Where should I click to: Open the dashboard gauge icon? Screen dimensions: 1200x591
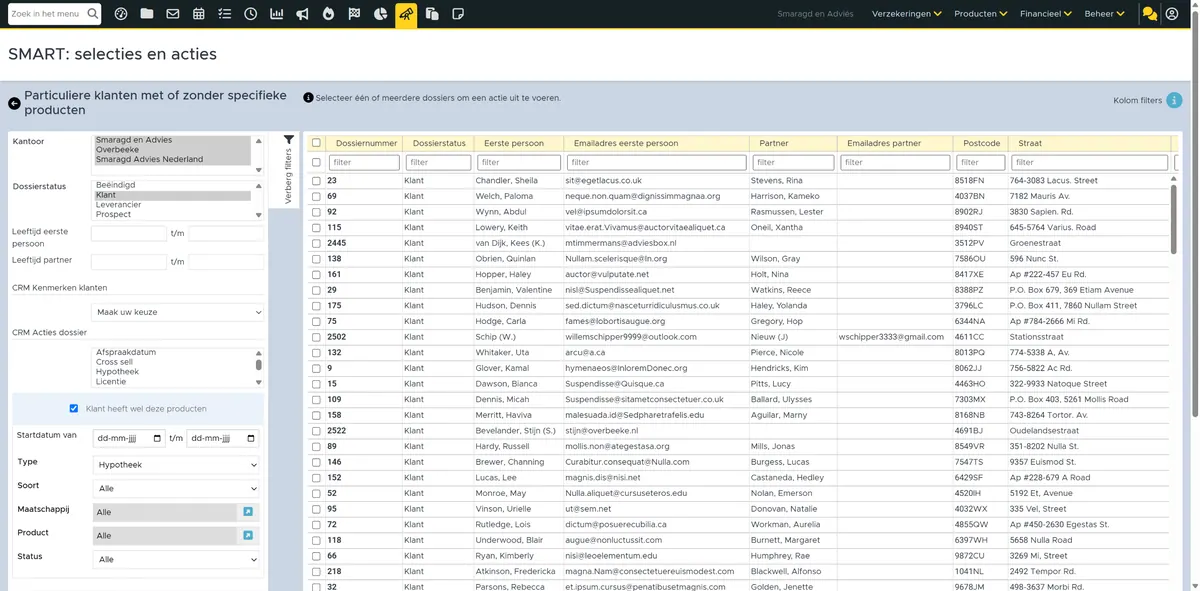(121, 14)
